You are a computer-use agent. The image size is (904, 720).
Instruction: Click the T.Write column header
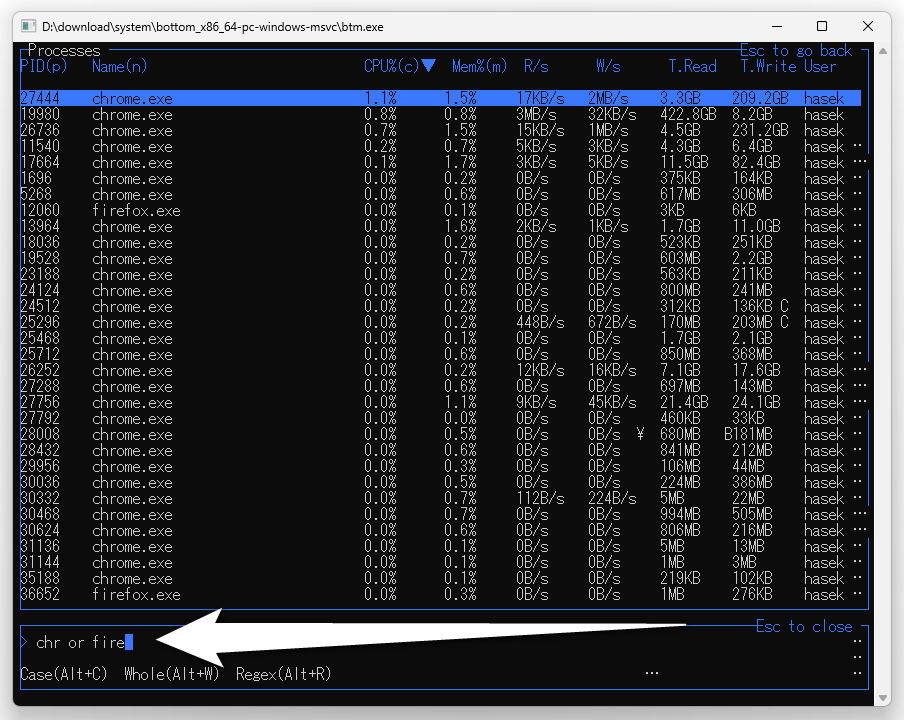pos(769,66)
